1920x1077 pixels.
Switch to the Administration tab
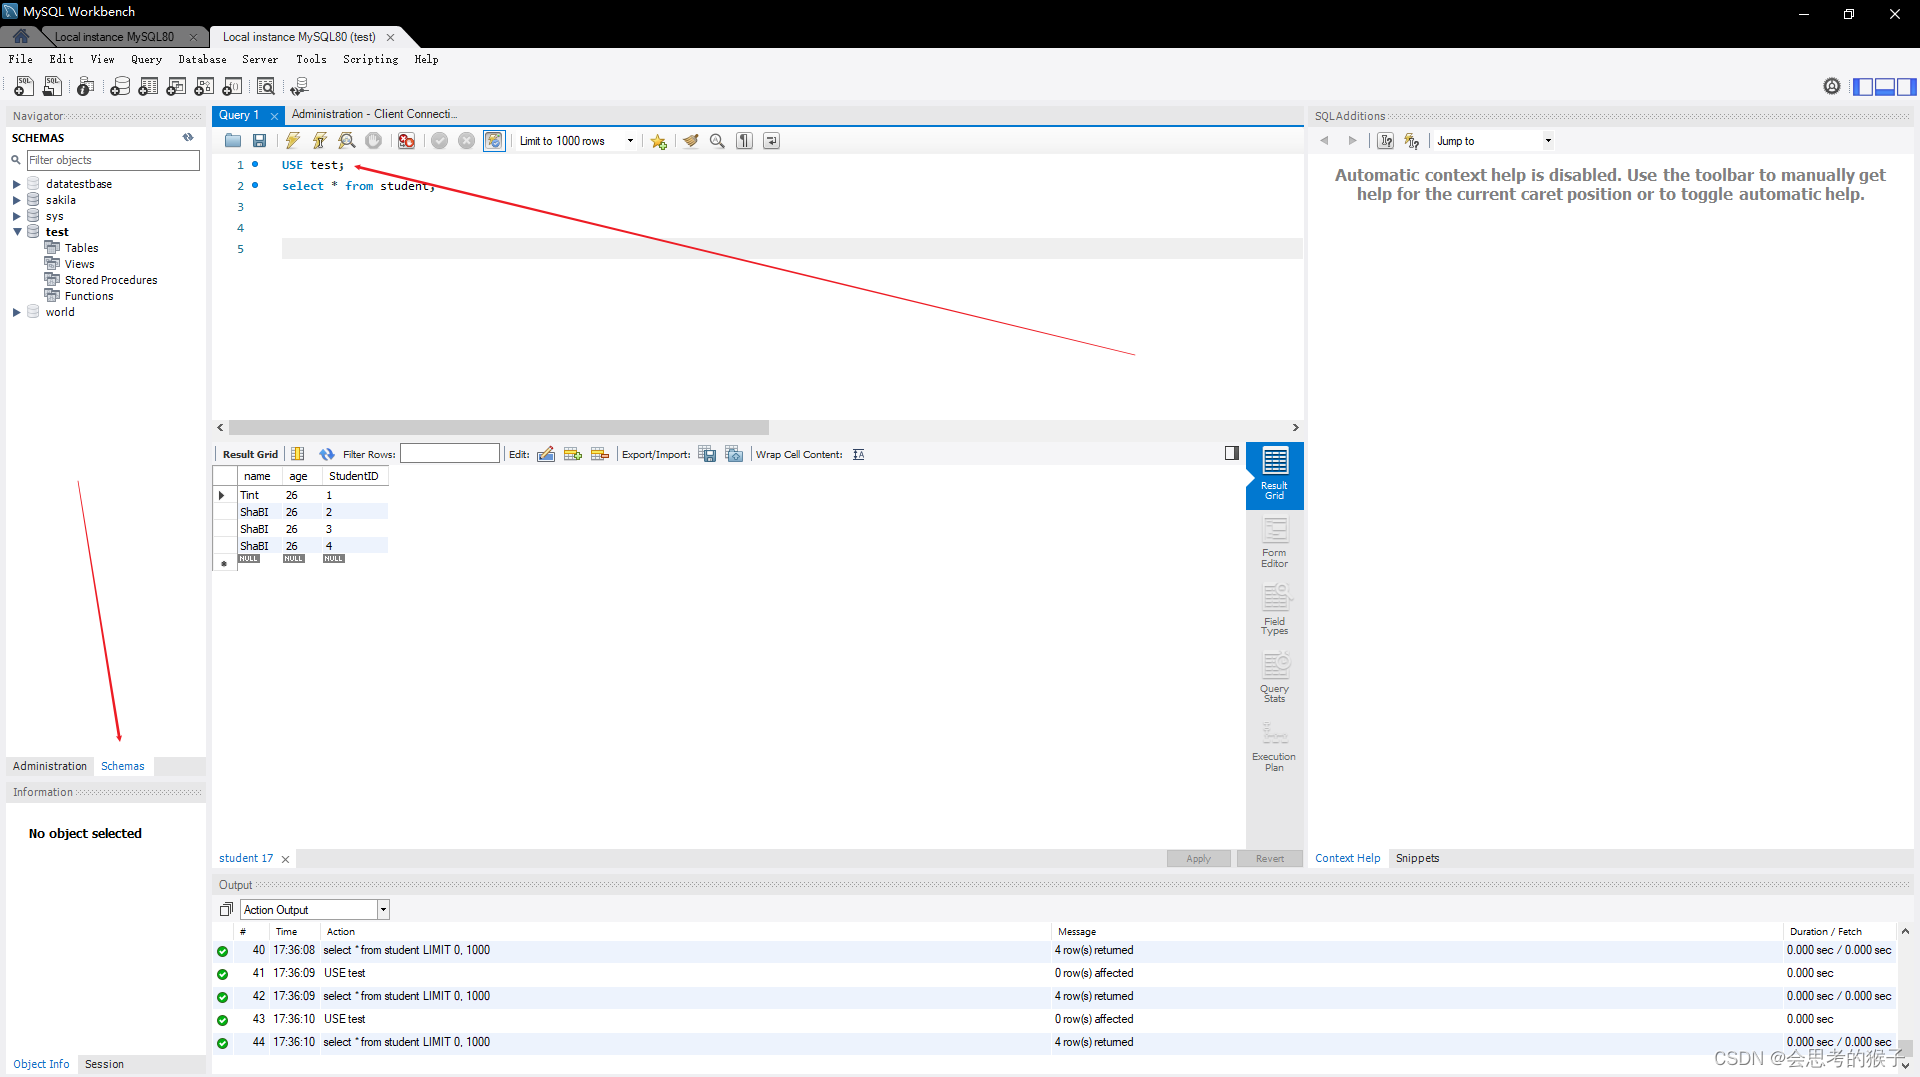pyautogui.click(x=49, y=766)
